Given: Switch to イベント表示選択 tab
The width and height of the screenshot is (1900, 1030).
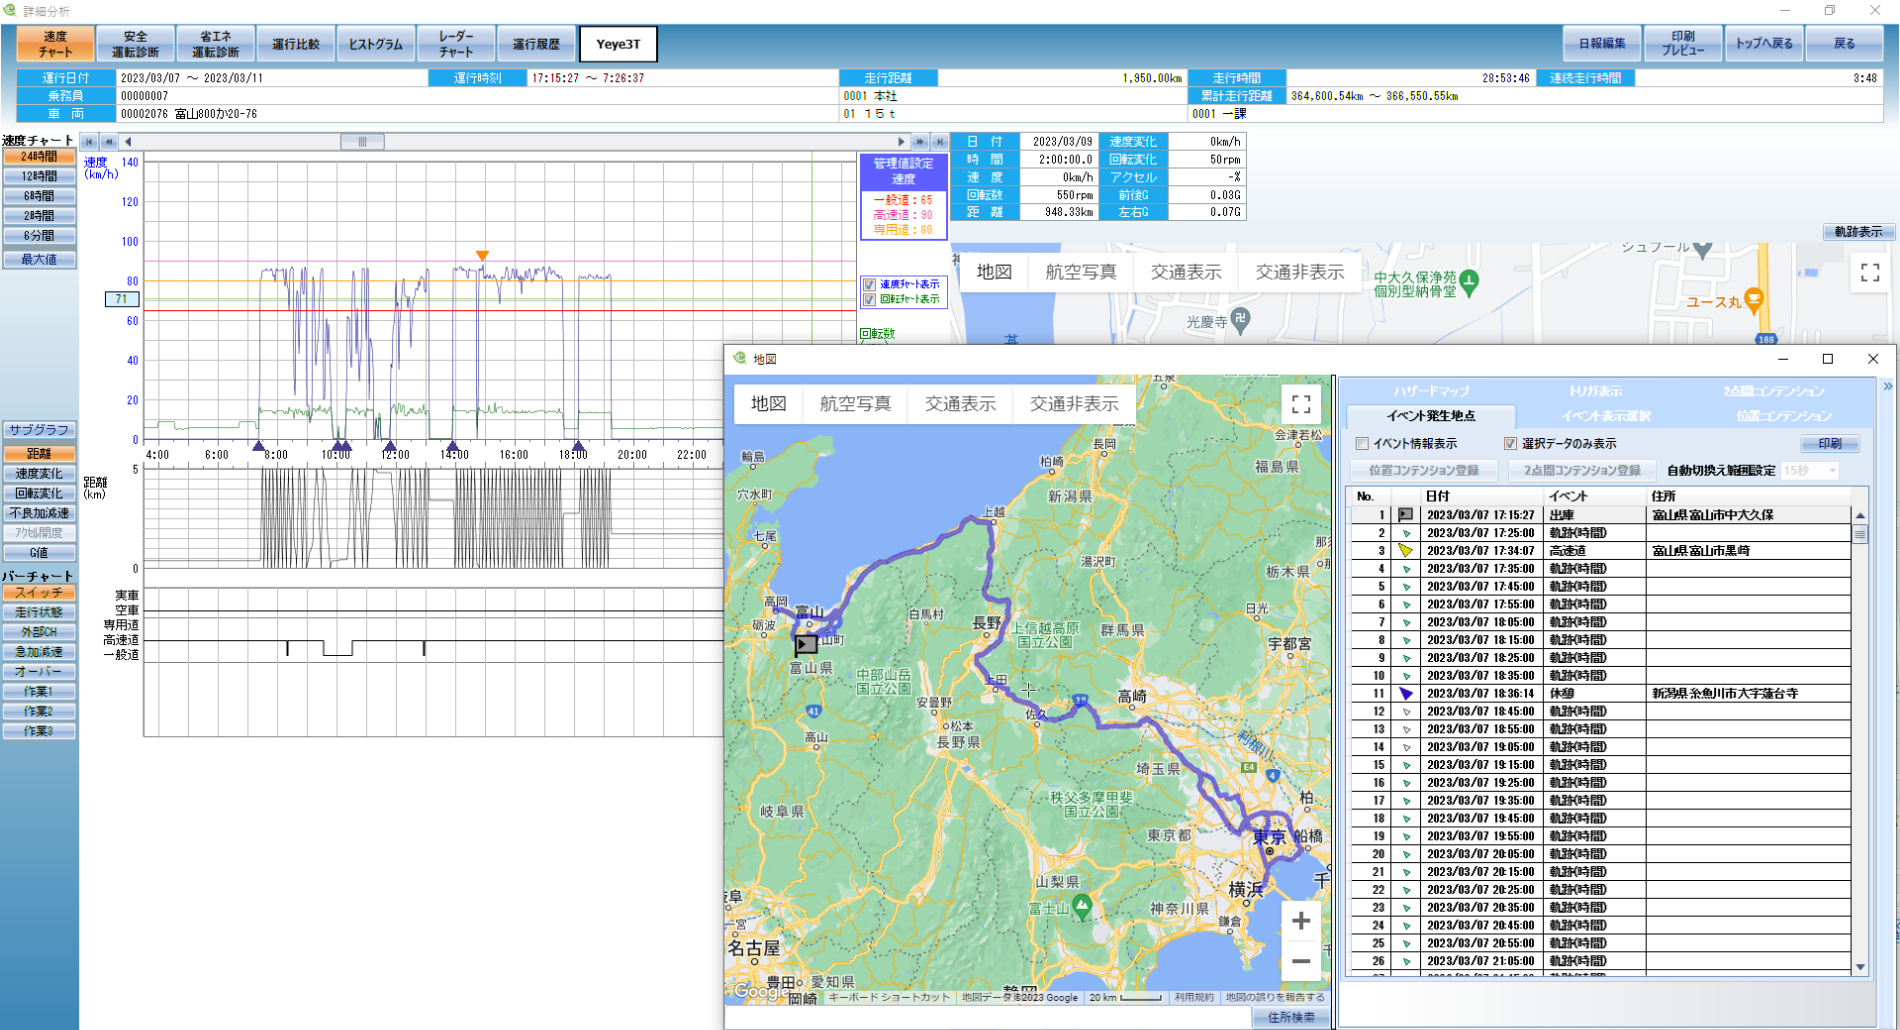Looking at the screenshot, I should (1606, 416).
